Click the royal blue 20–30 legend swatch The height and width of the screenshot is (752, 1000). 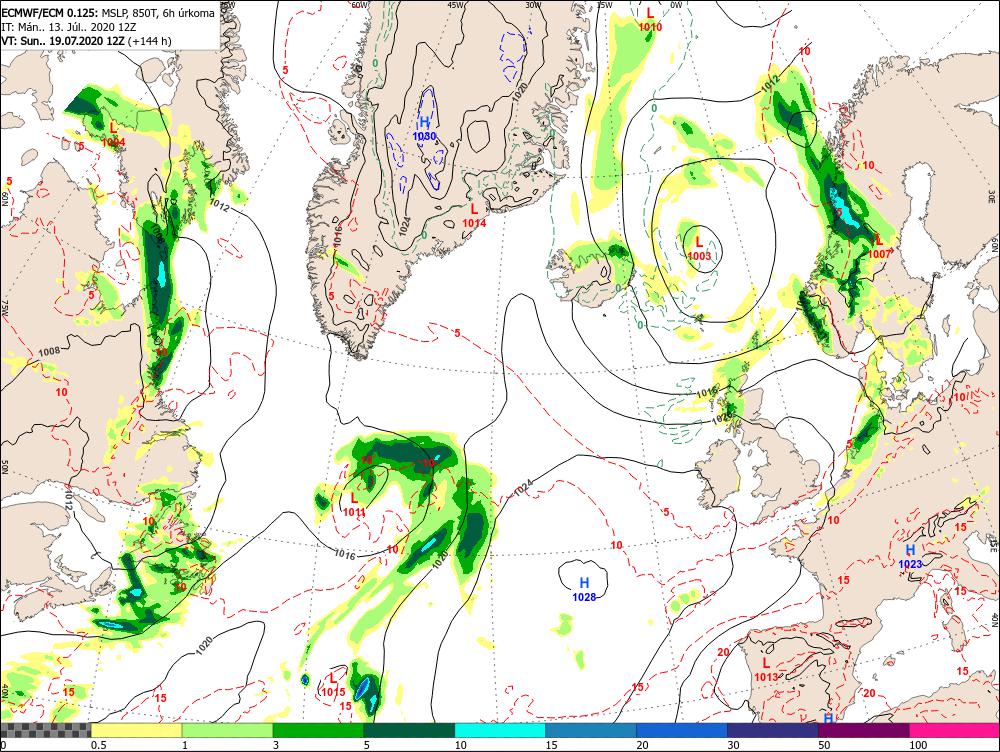pos(682,730)
